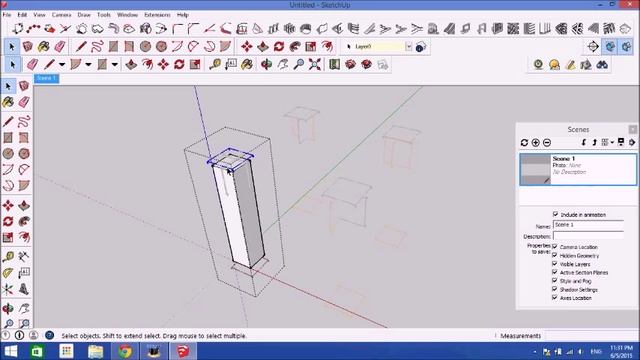Click the crosshair target icon in the top-right toolbar
Screen dimensions: 640x360
(x=593, y=47)
